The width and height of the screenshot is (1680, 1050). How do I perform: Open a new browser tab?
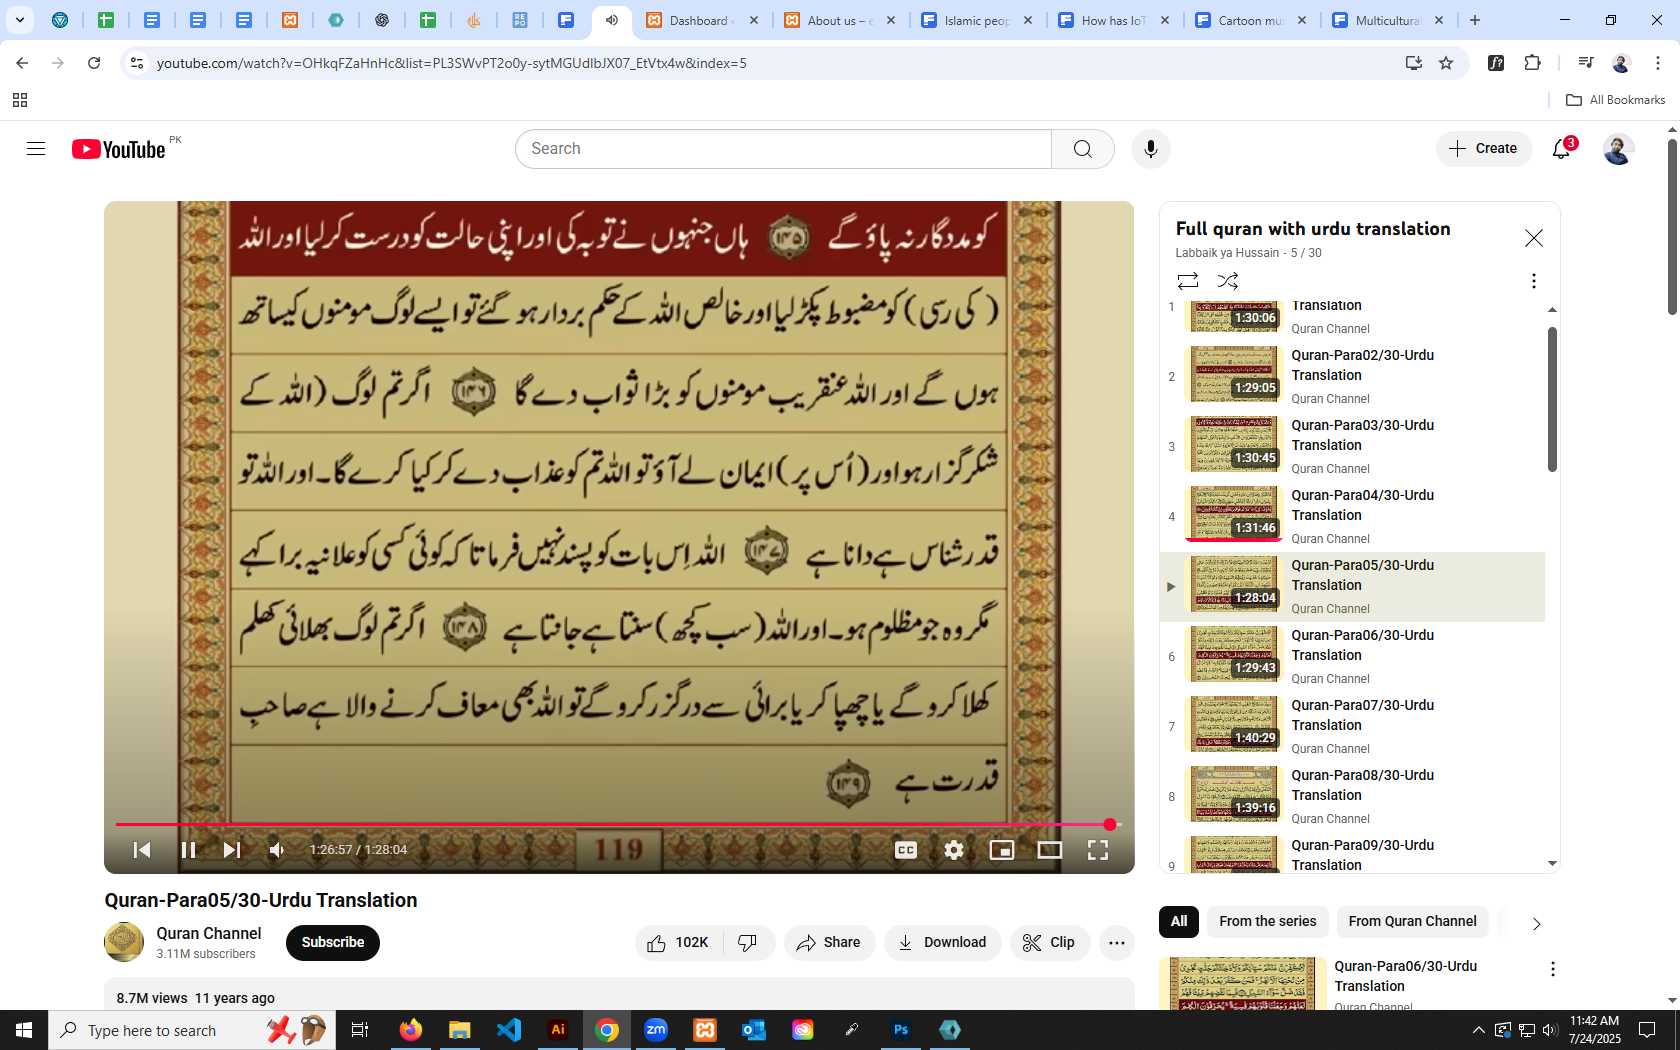1475,20
